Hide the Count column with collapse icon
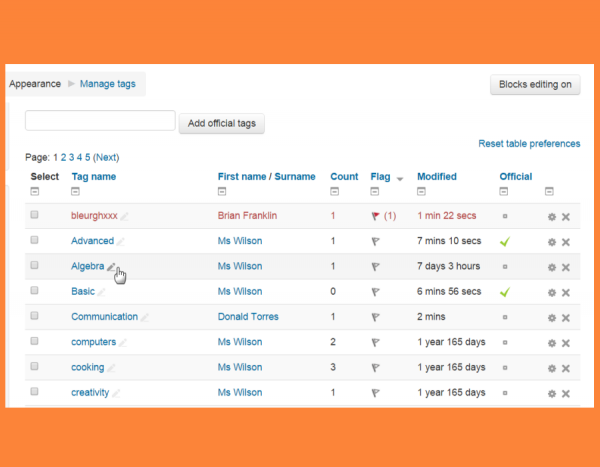The width and height of the screenshot is (600, 467). click(335, 191)
